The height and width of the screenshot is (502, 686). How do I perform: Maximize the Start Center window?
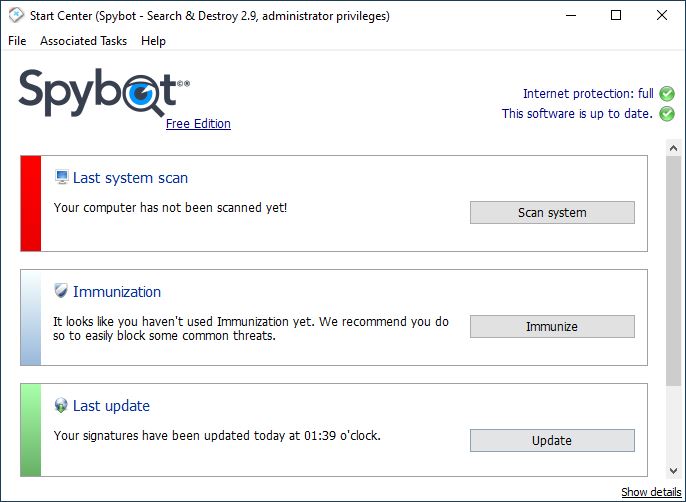(616, 15)
